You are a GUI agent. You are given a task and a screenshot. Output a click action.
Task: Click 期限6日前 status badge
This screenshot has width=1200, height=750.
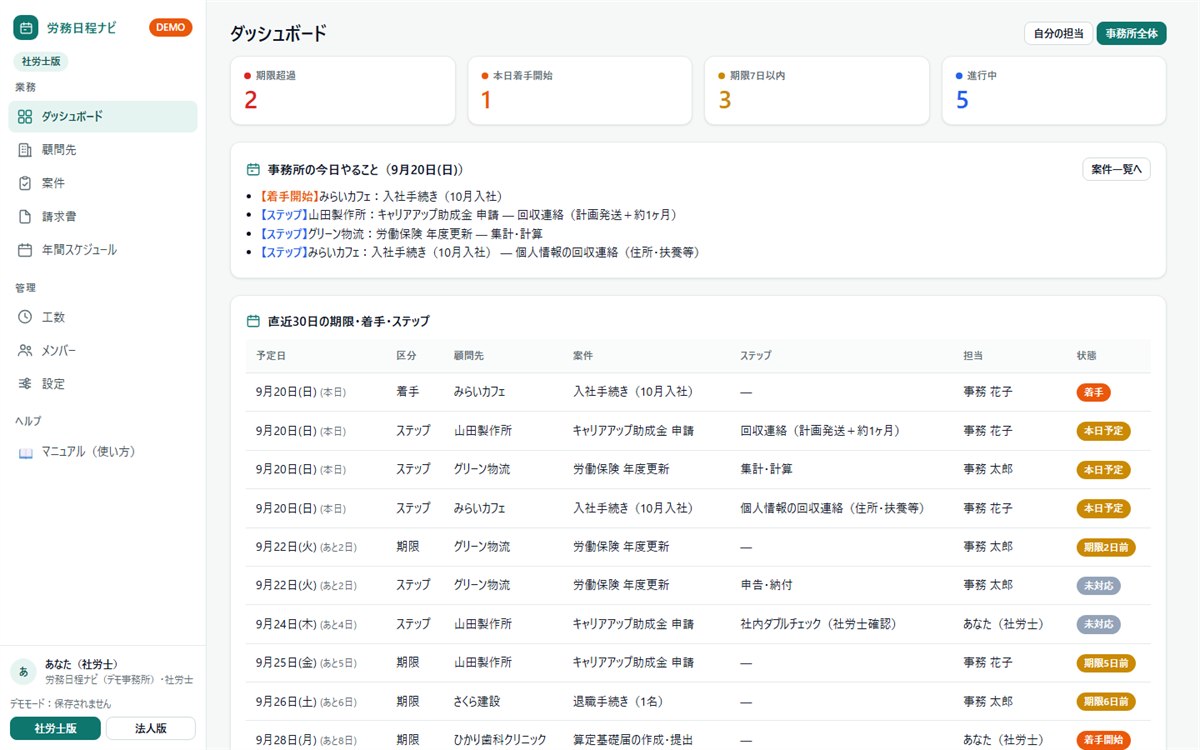pos(1106,702)
